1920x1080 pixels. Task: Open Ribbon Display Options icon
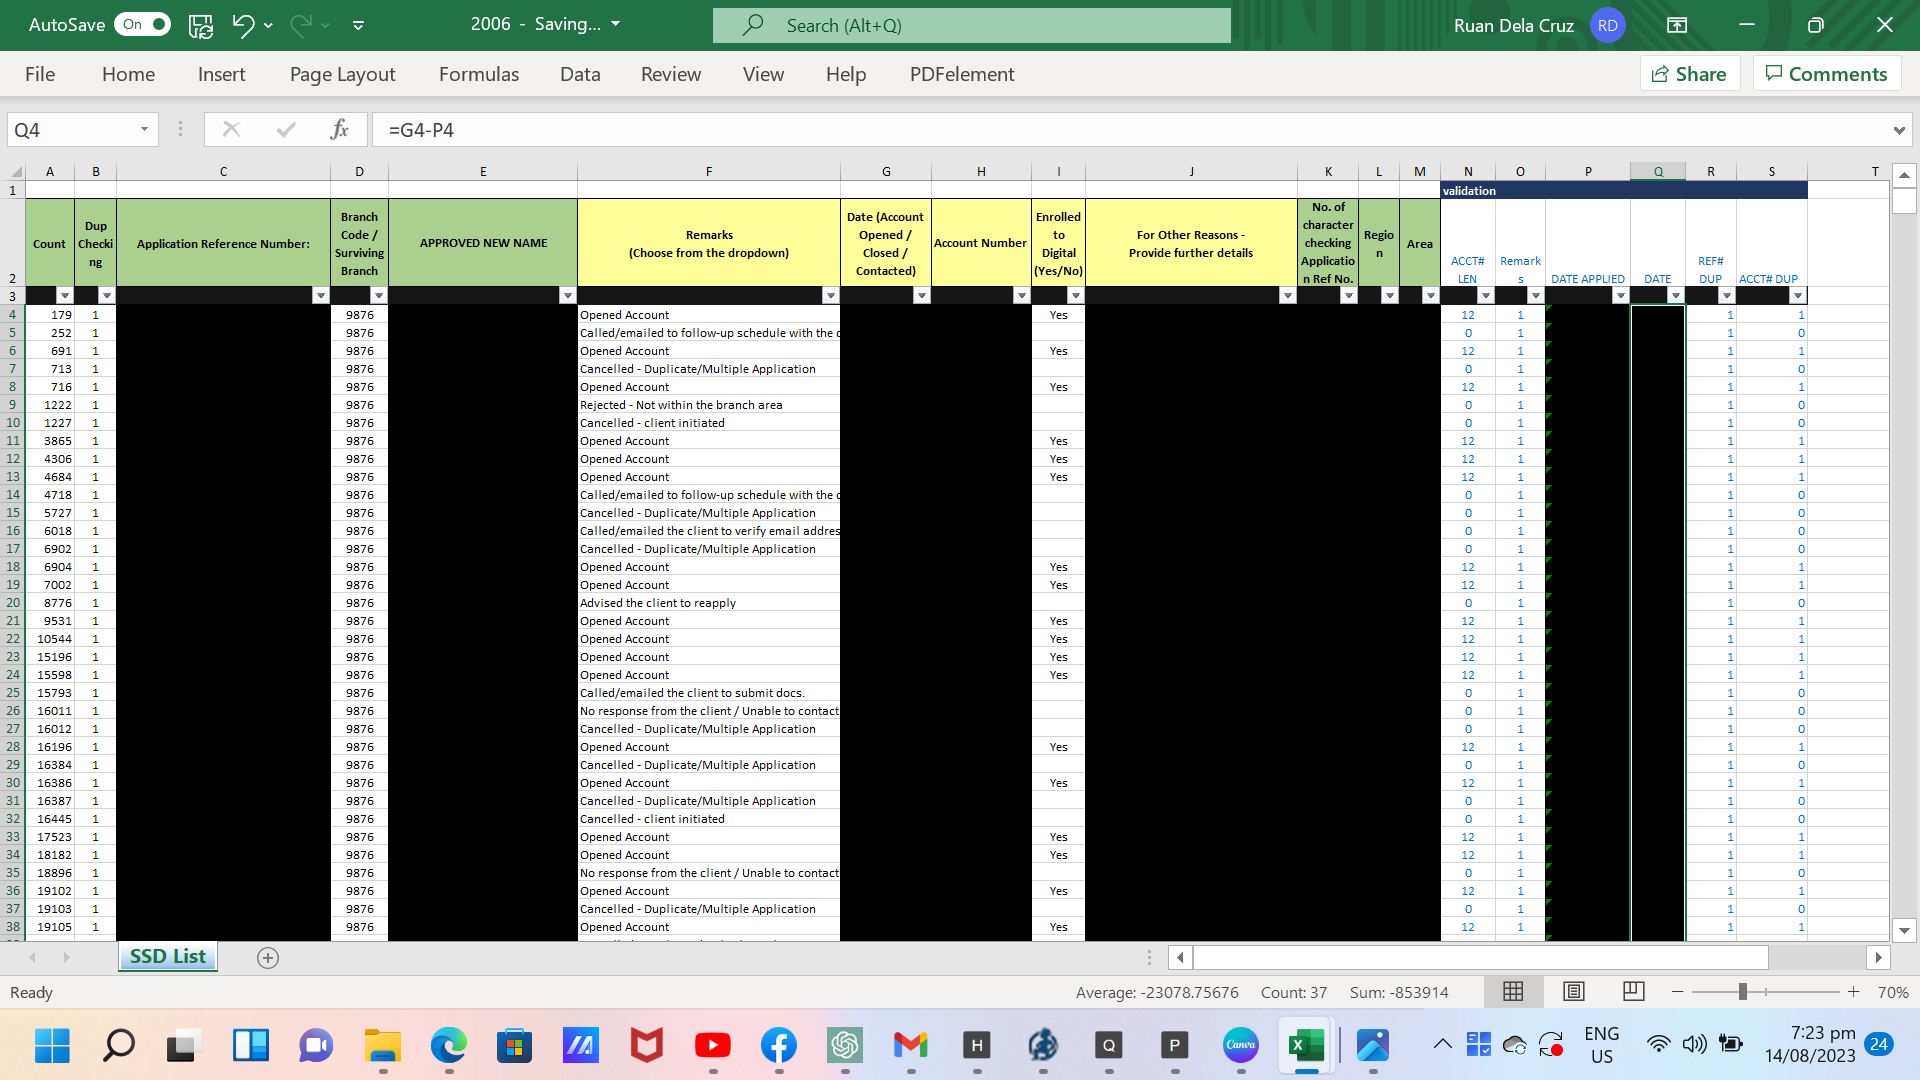point(1677,25)
